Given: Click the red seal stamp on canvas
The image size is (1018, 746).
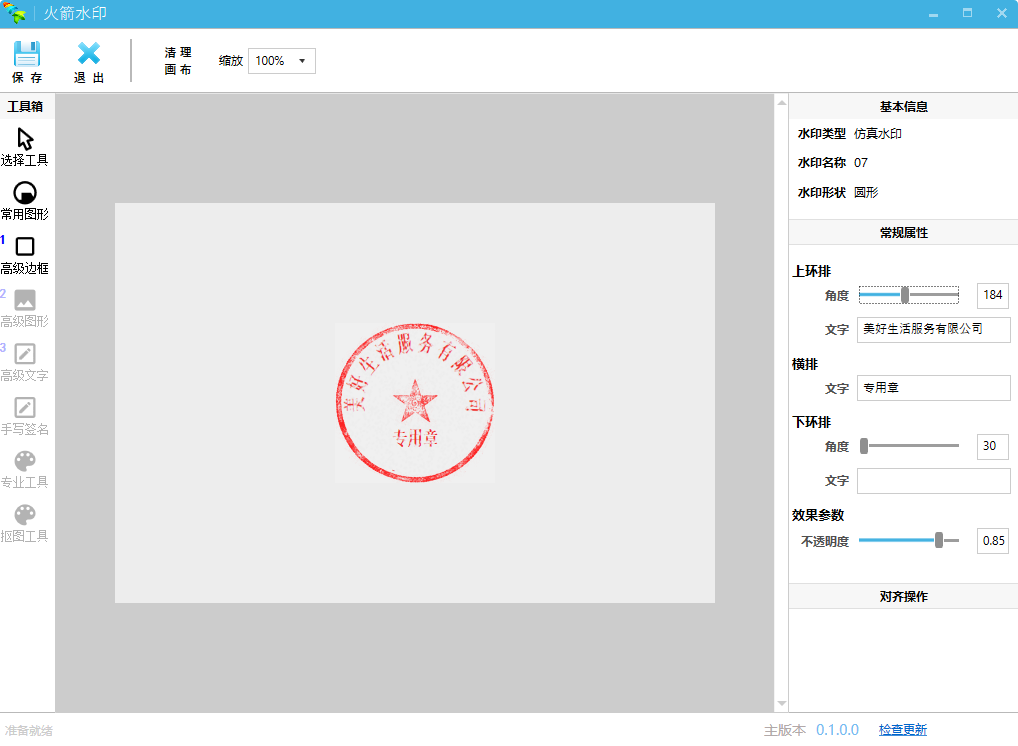Looking at the screenshot, I should coord(415,403).
